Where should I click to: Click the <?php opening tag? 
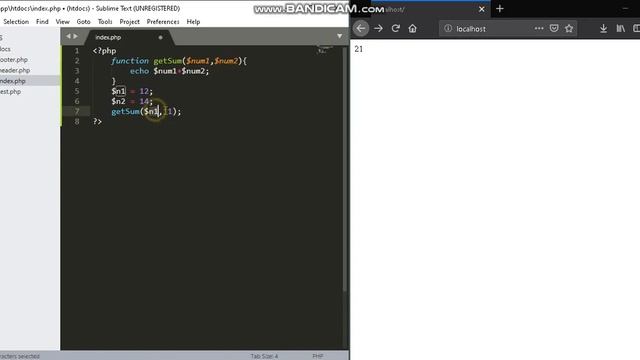104,51
